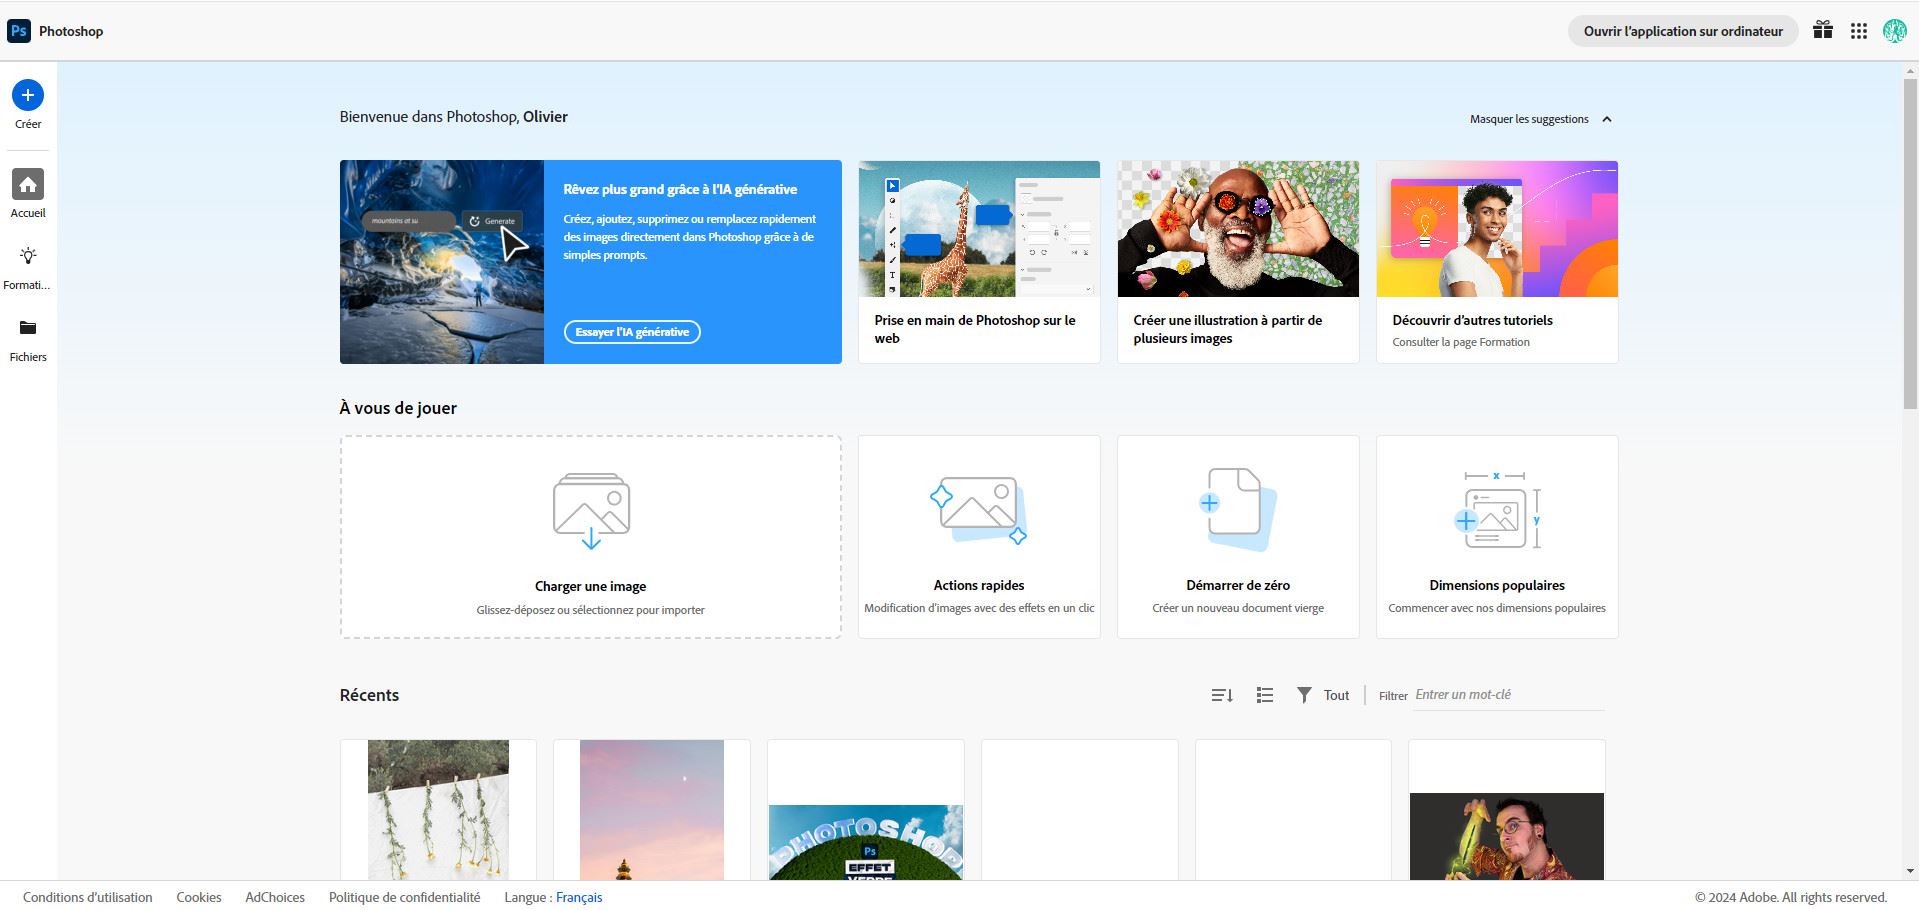Open recent file with pink sunset sky

click(652, 810)
